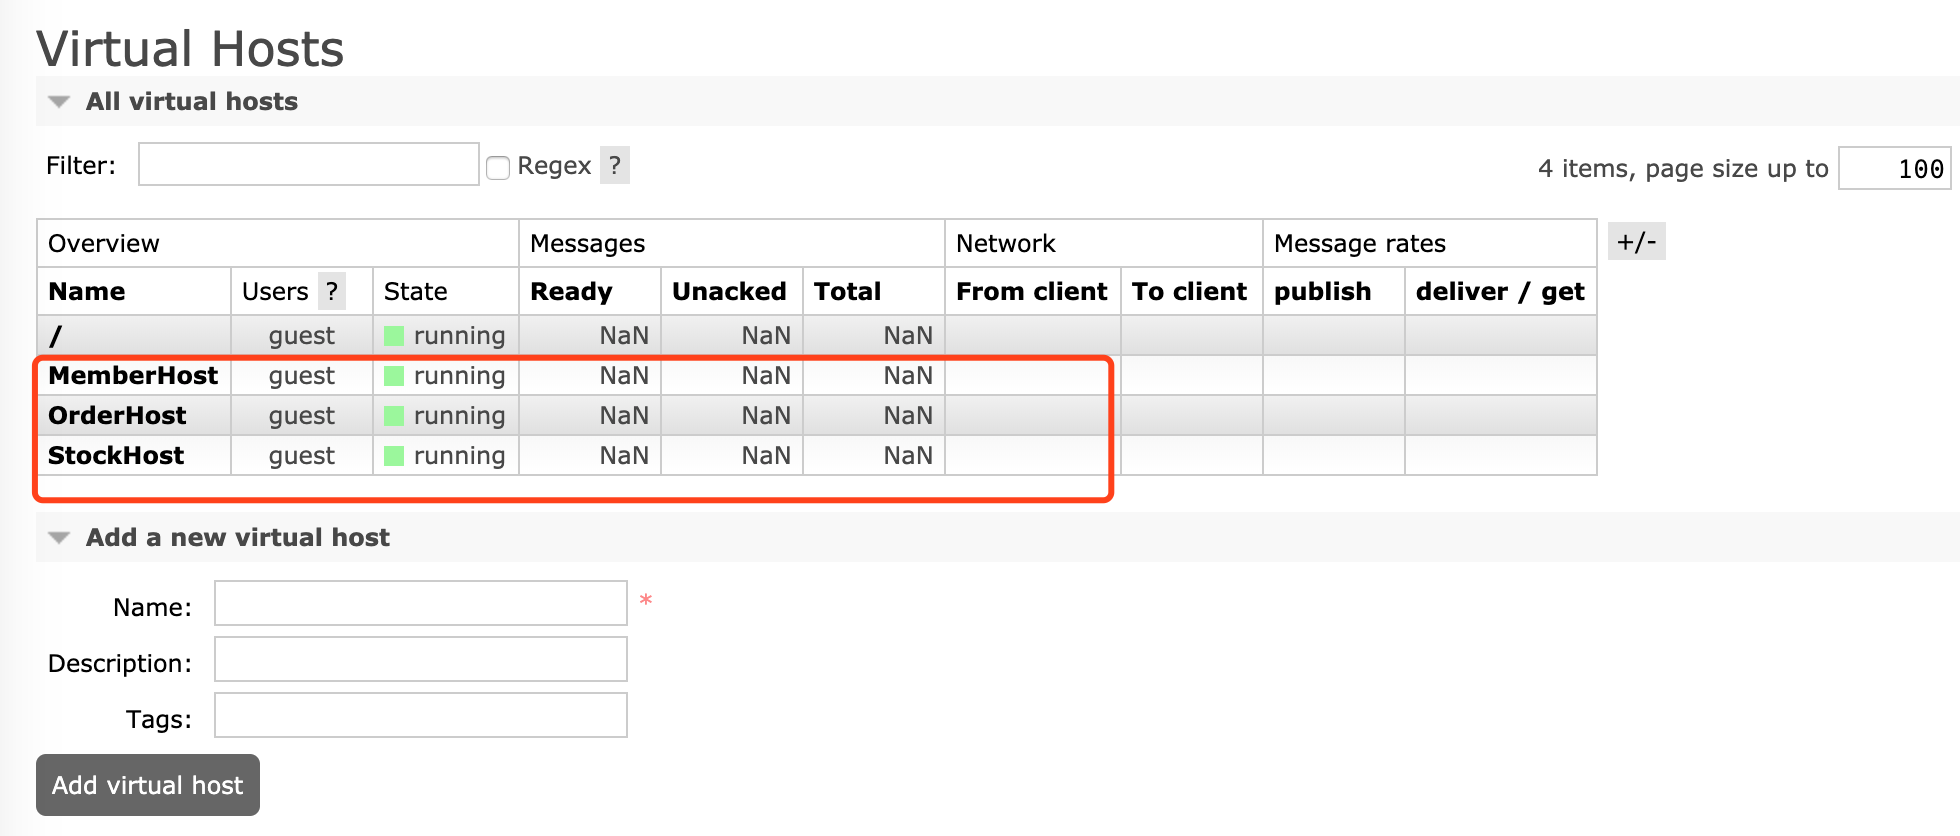Image resolution: width=1960 pixels, height=836 pixels.
Task: Click the +/- columns toggle button
Action: point(1637,241)
